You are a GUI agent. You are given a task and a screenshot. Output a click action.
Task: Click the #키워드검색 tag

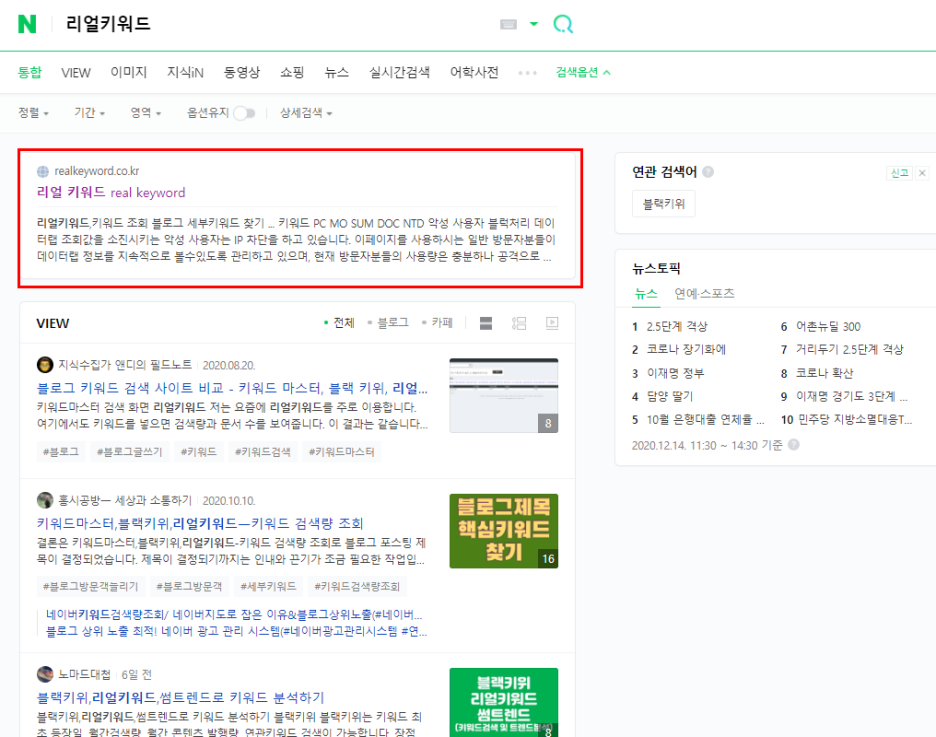263,452
